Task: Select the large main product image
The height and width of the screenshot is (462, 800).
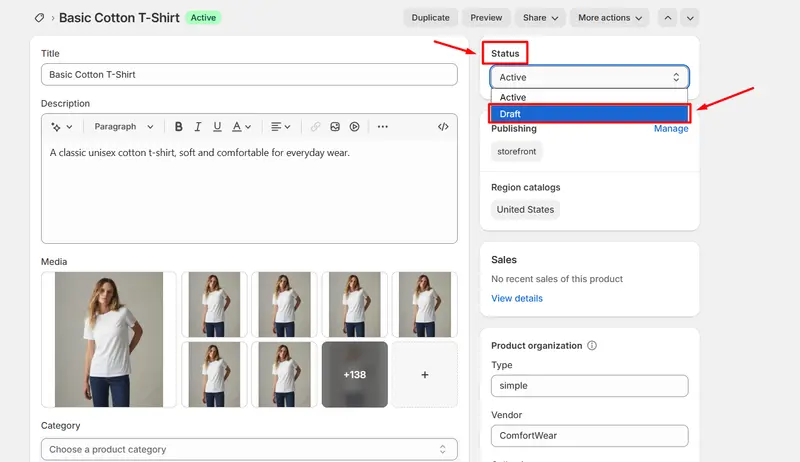Action: [x=109, y=340]
